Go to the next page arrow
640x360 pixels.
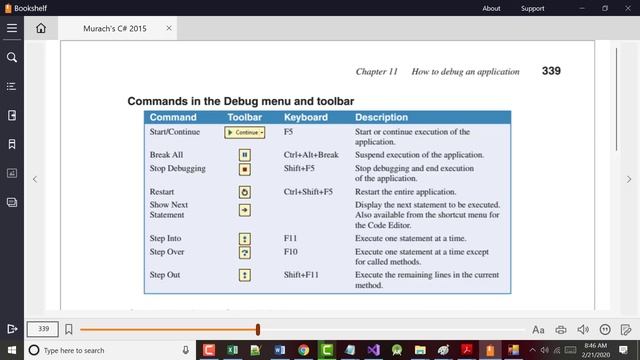(629, 179)
